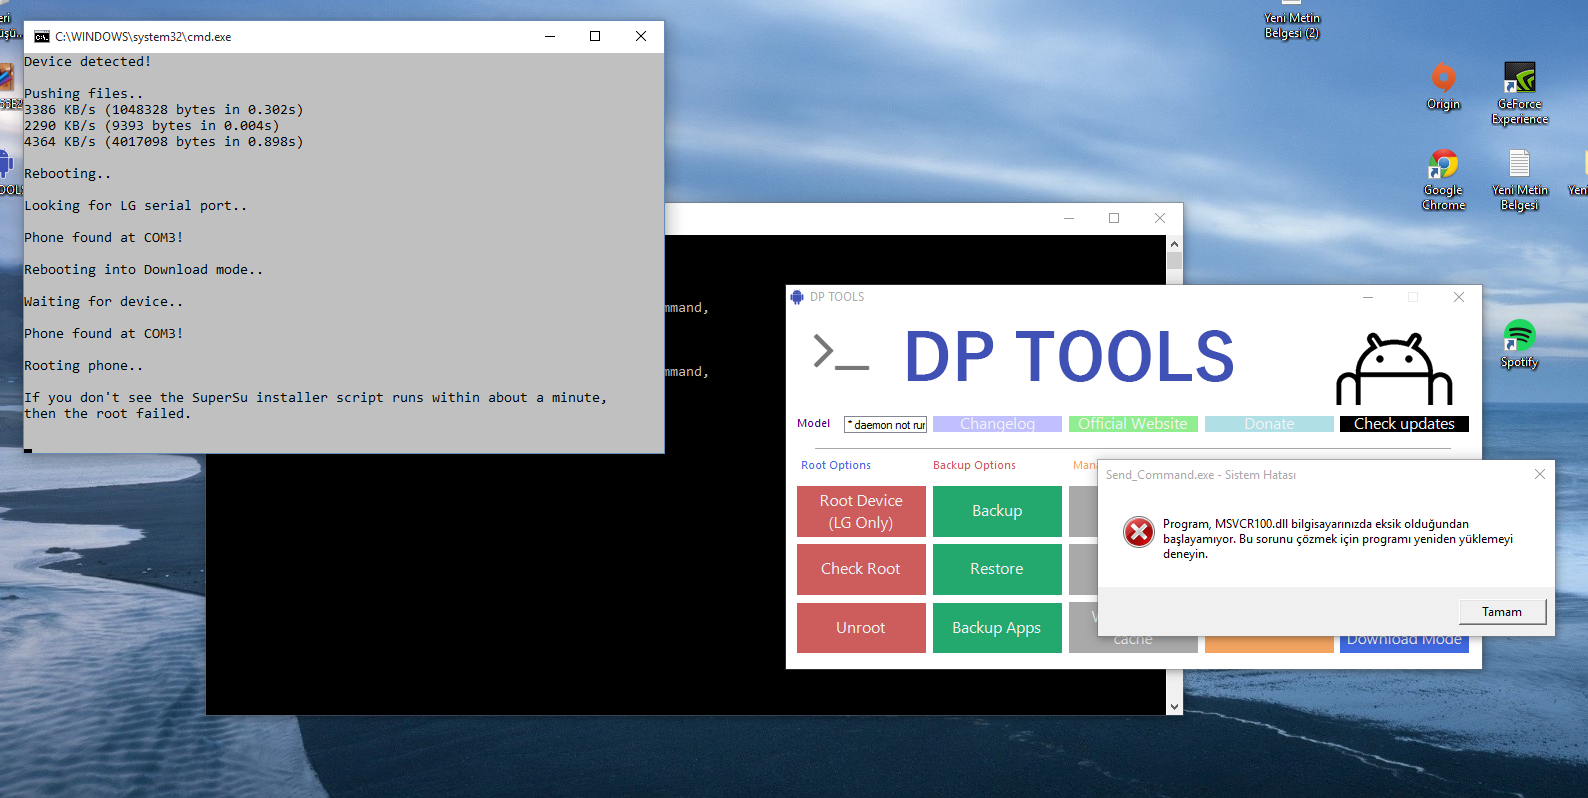Click the Donate button
The width and height of the screenshot is (1588, 798).
[1269, 424]
